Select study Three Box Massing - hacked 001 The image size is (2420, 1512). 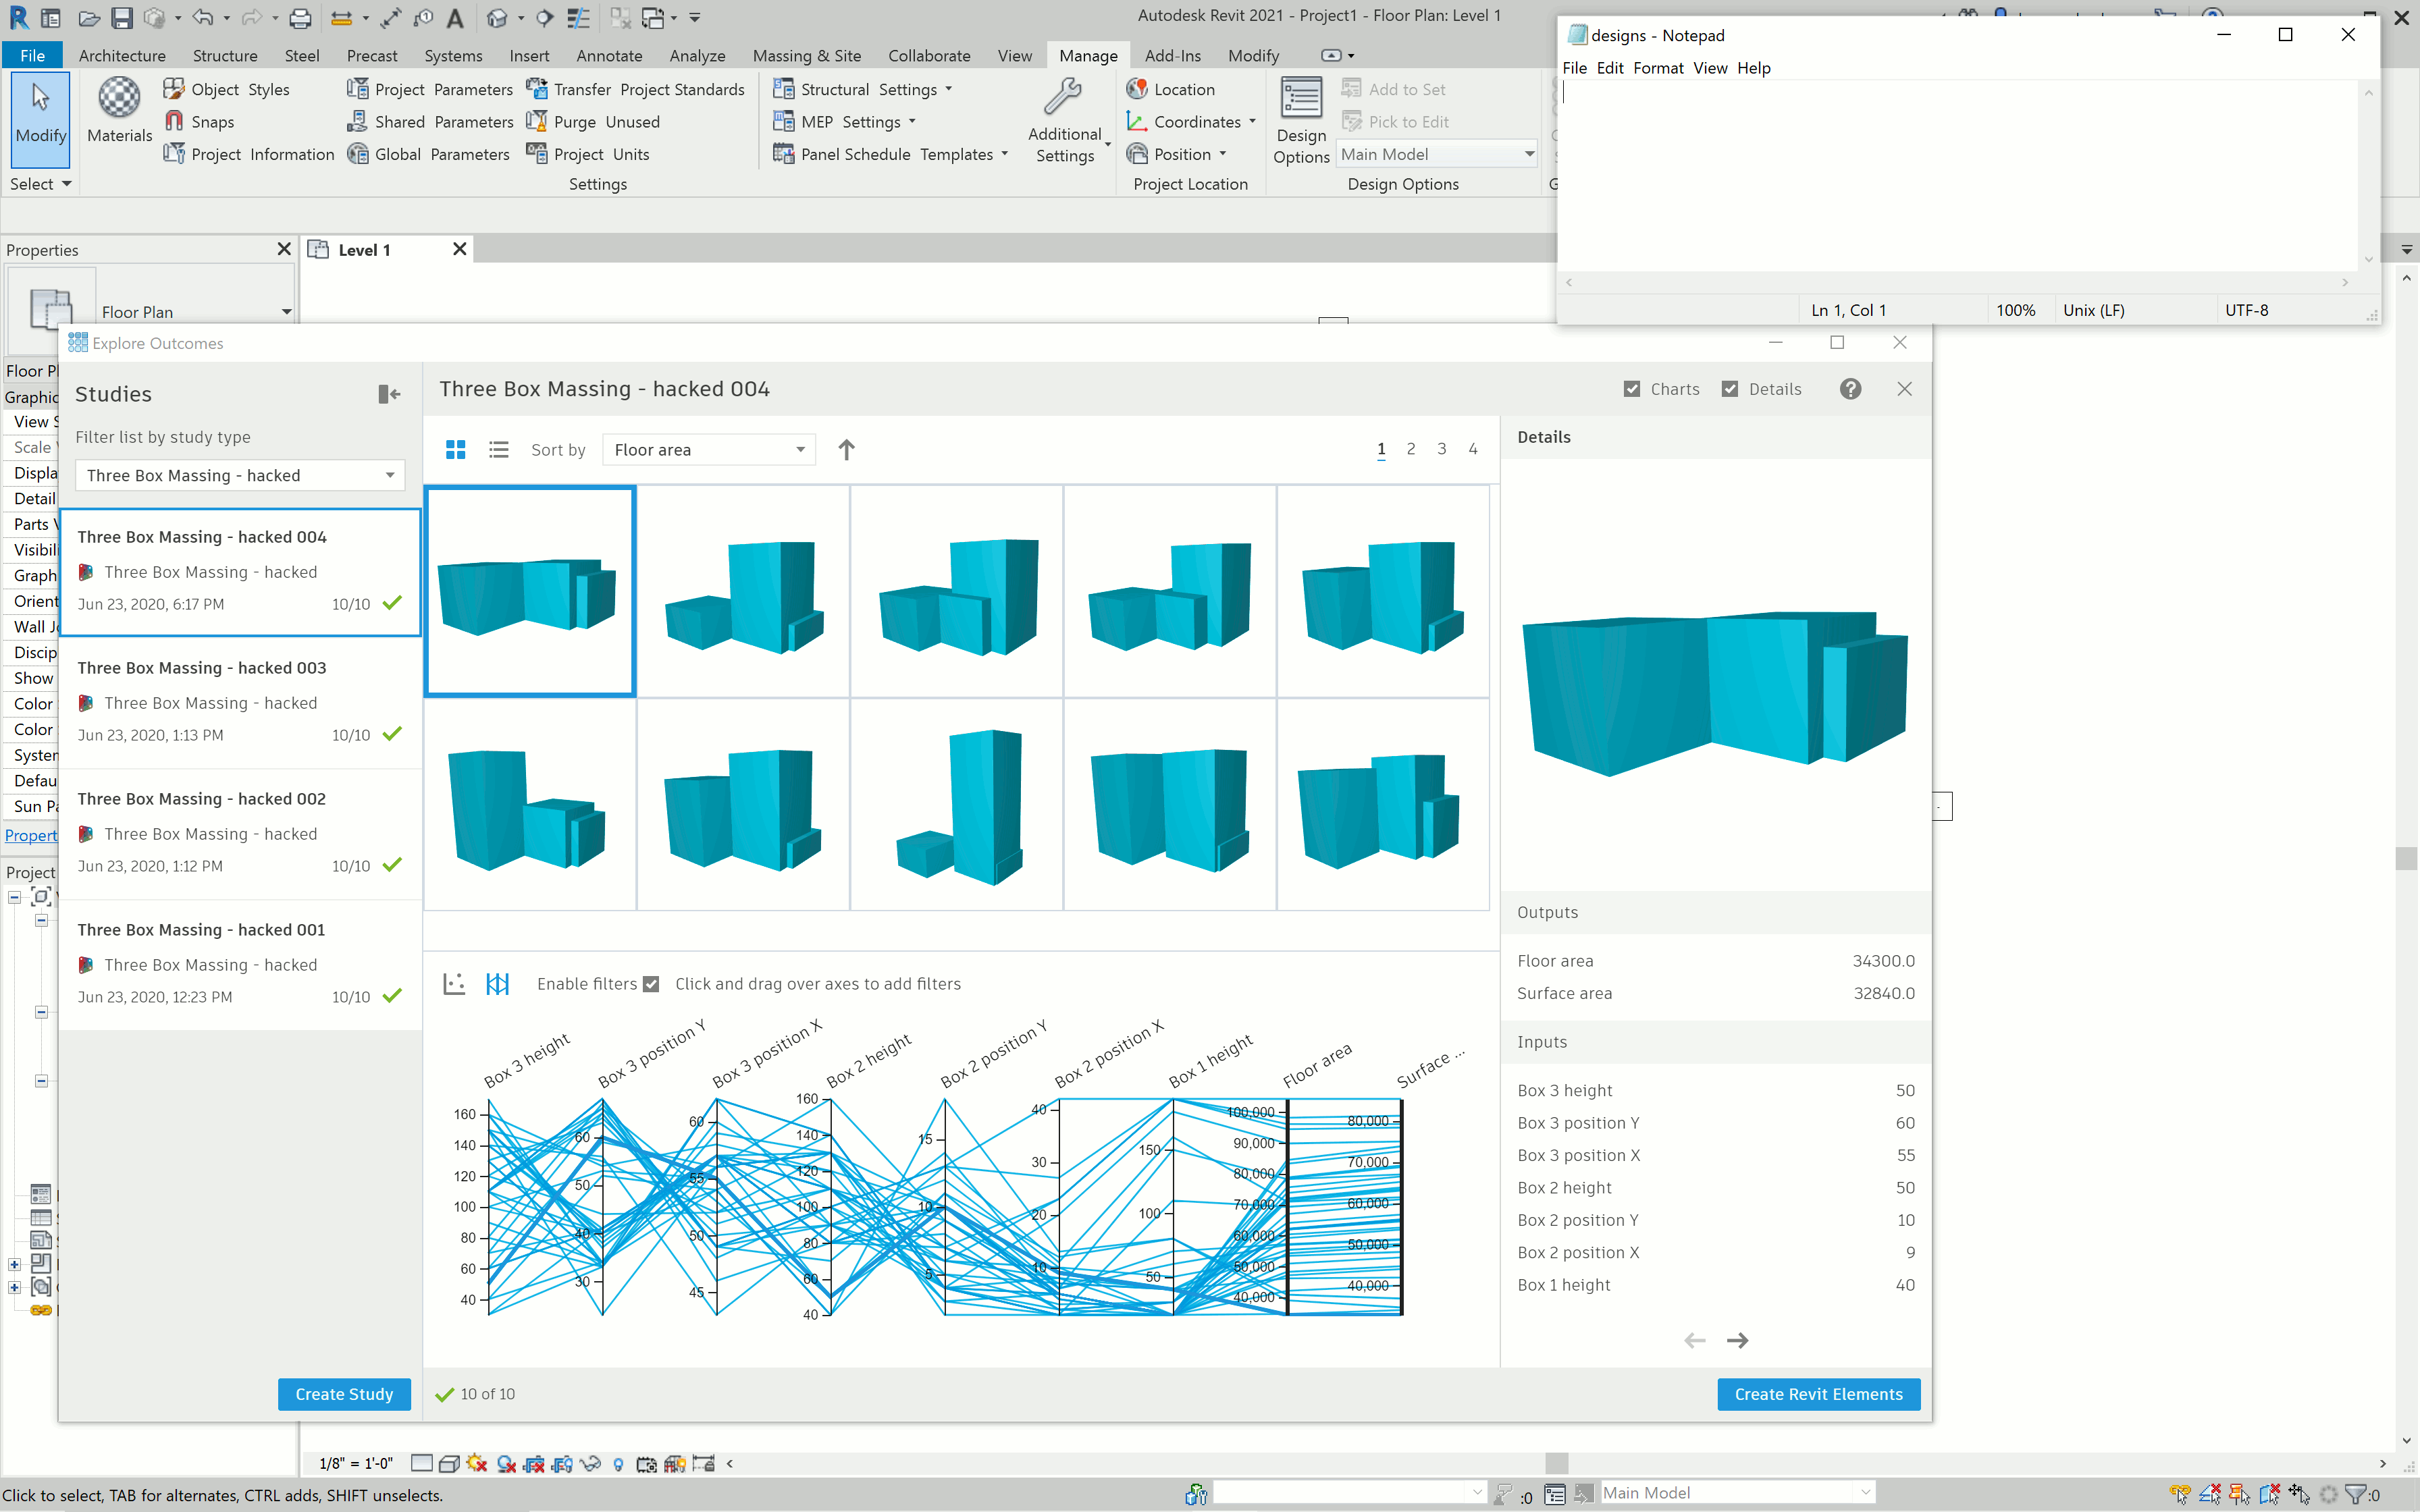coord(240,965)
